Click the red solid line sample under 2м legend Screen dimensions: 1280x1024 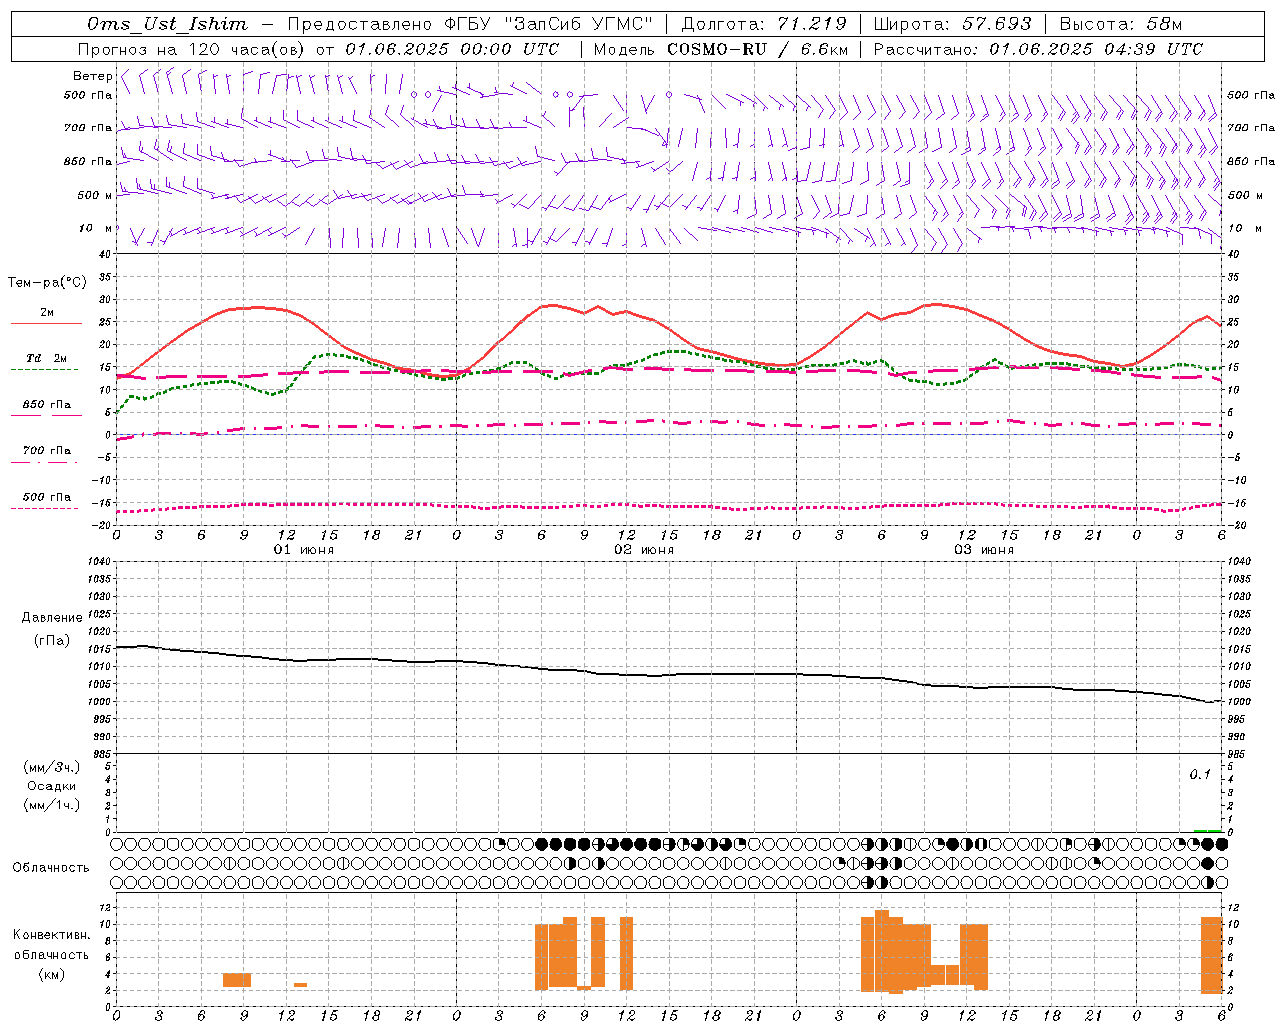point(46,324)
